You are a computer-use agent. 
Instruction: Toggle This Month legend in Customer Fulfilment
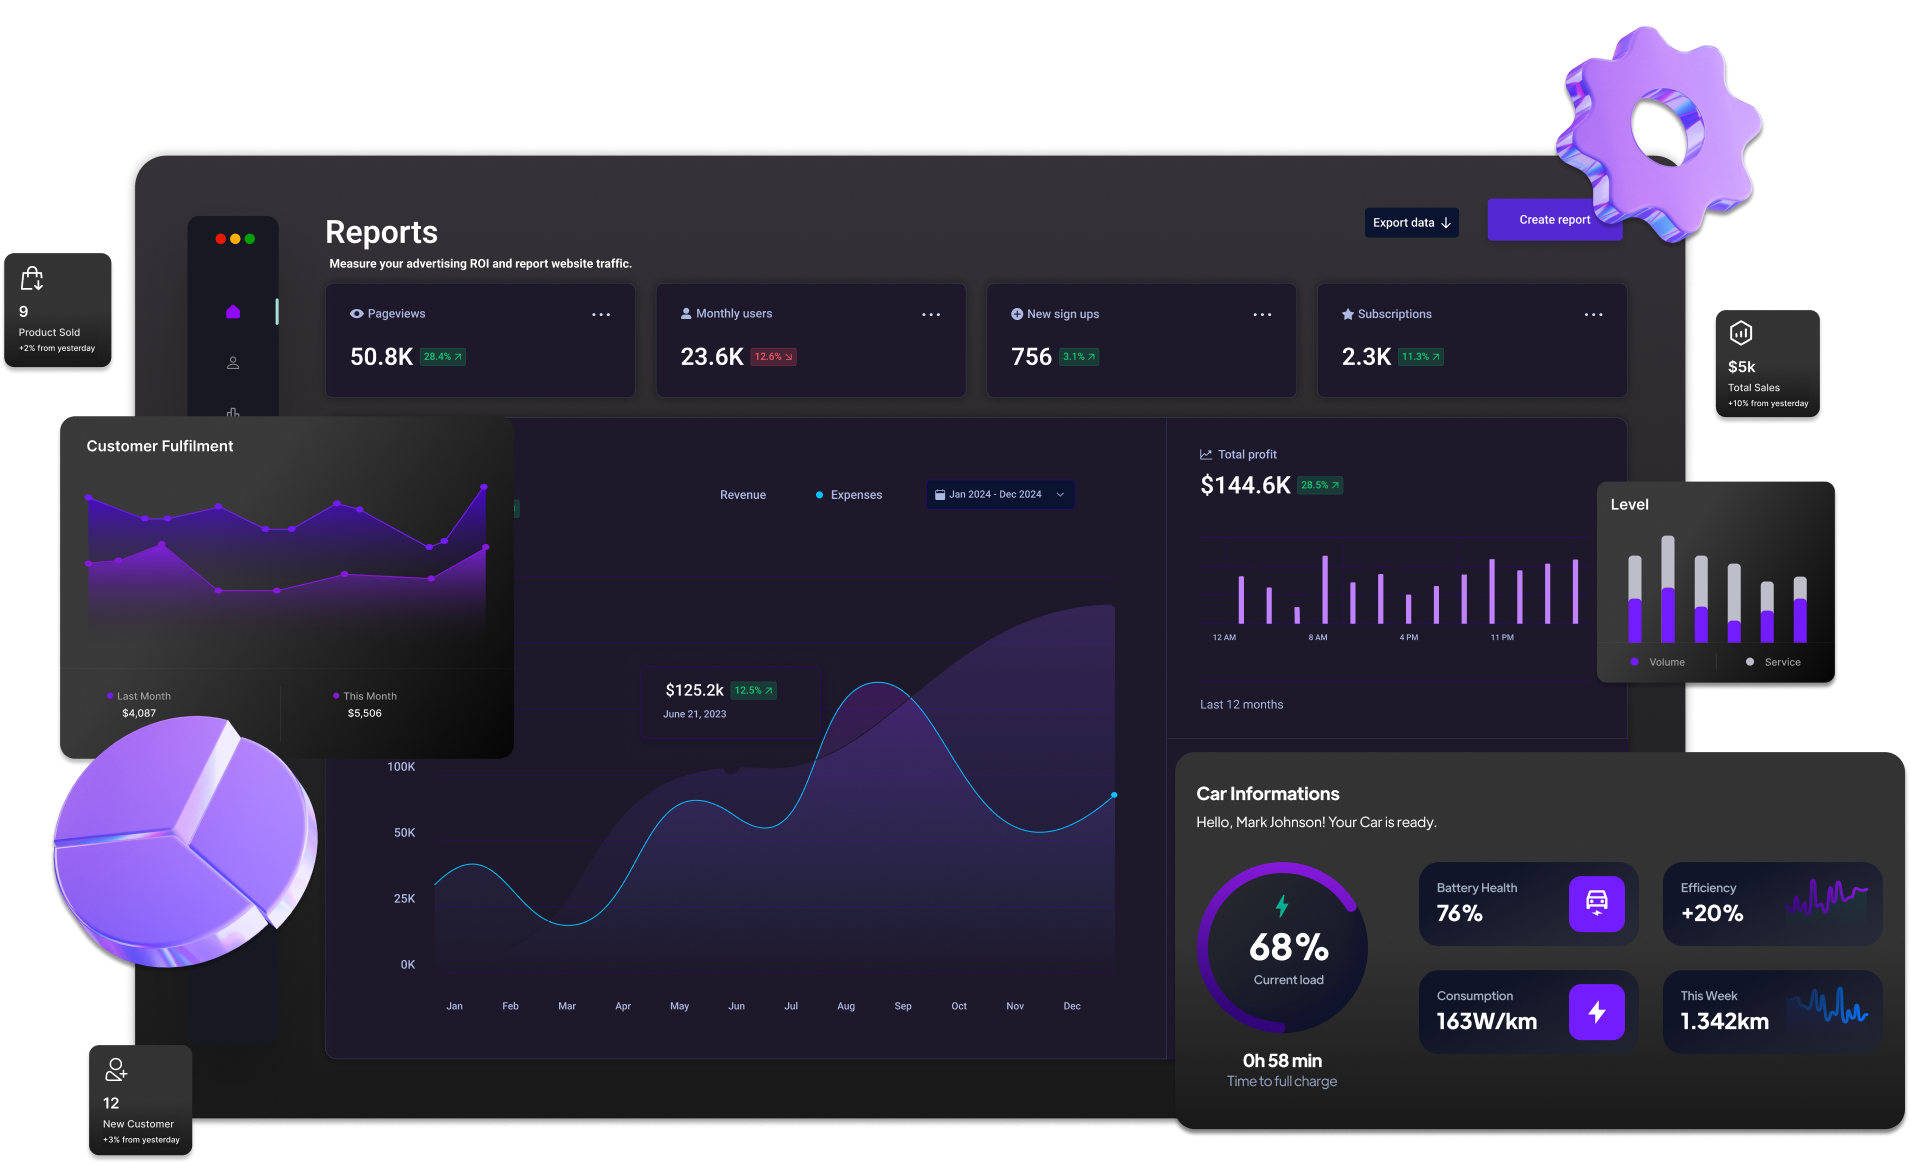click(365, 696)
